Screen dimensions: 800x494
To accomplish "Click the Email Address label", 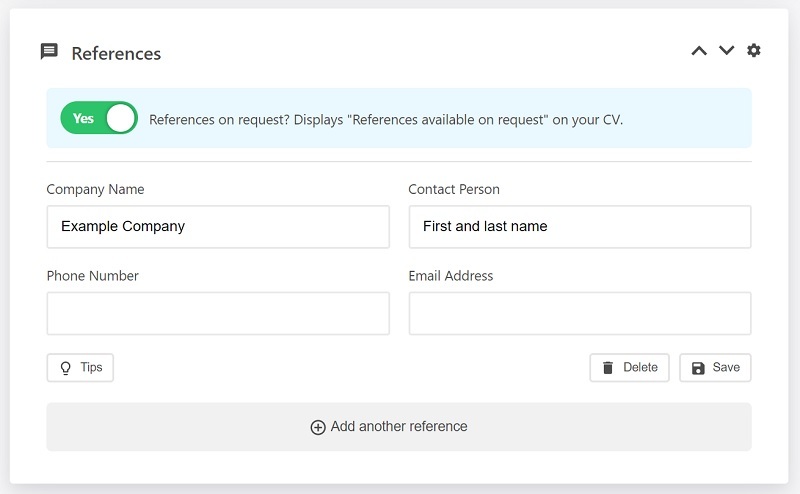I will [451, 276].
